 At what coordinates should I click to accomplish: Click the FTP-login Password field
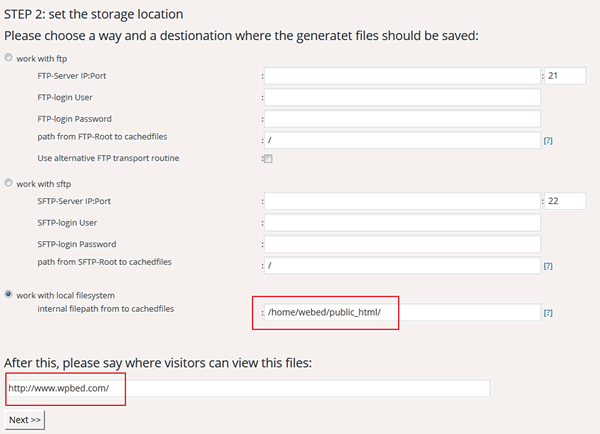(x=403, y=119)
